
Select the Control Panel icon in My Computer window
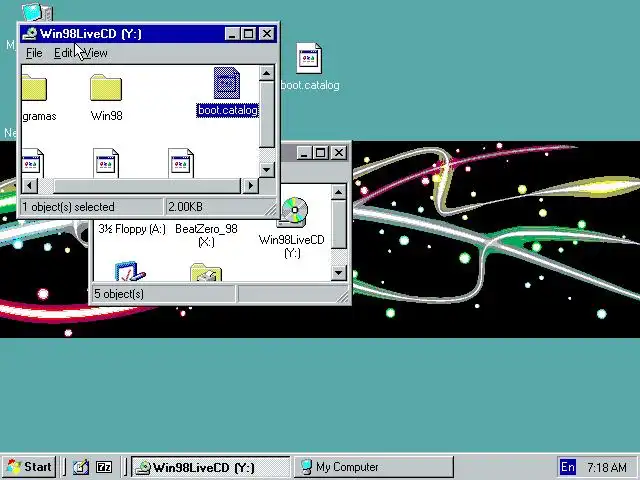pos(130,271)
